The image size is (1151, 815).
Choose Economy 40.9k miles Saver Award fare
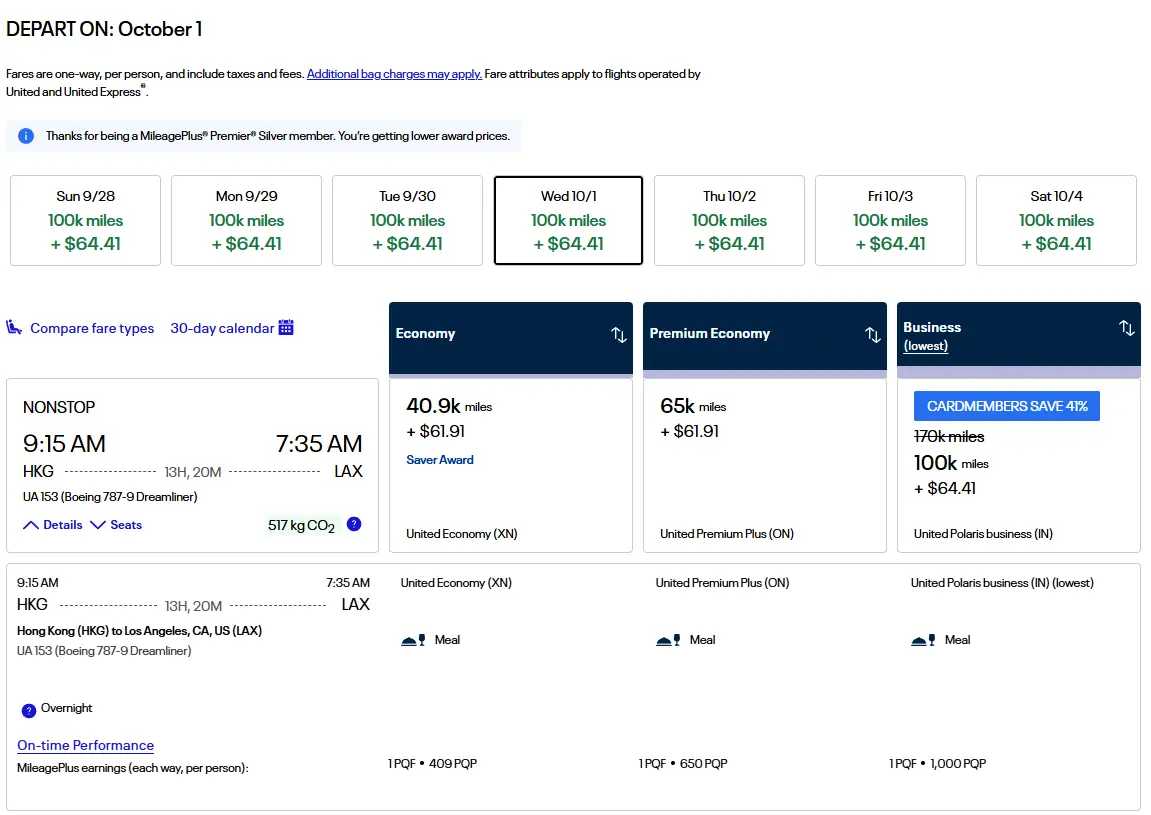pos(511,466)
